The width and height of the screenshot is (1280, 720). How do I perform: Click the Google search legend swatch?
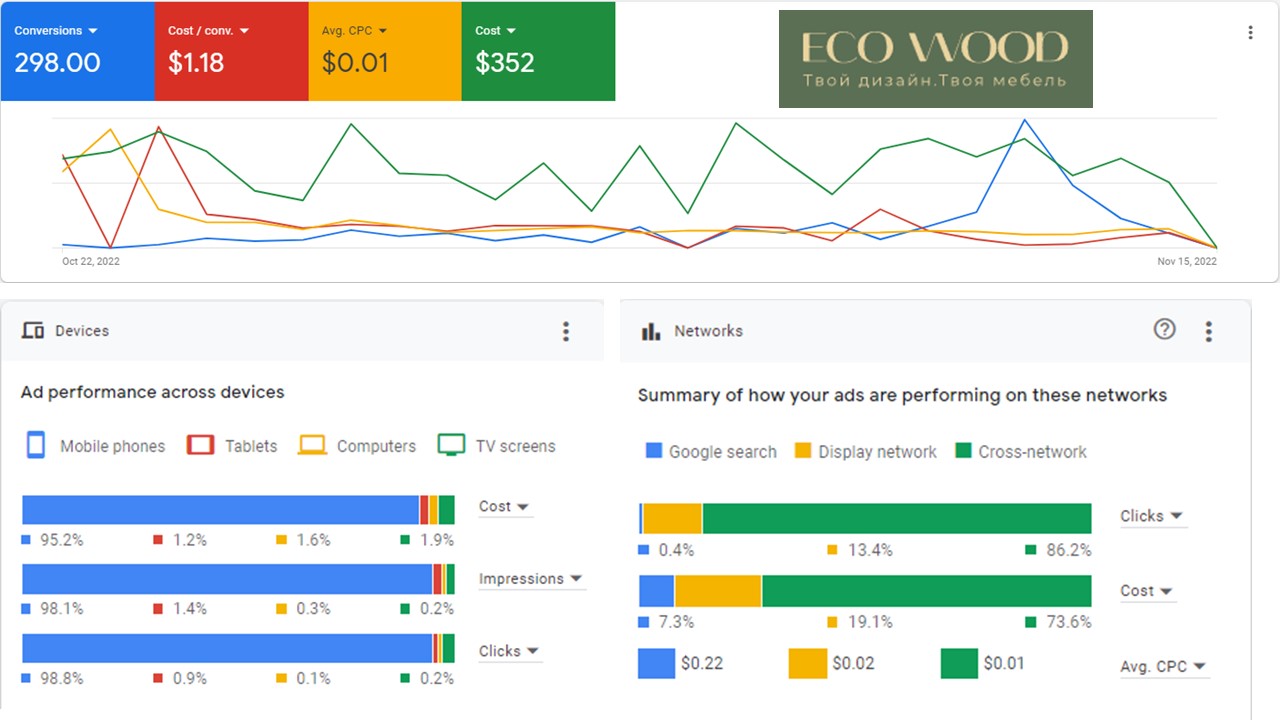point(654,451)
